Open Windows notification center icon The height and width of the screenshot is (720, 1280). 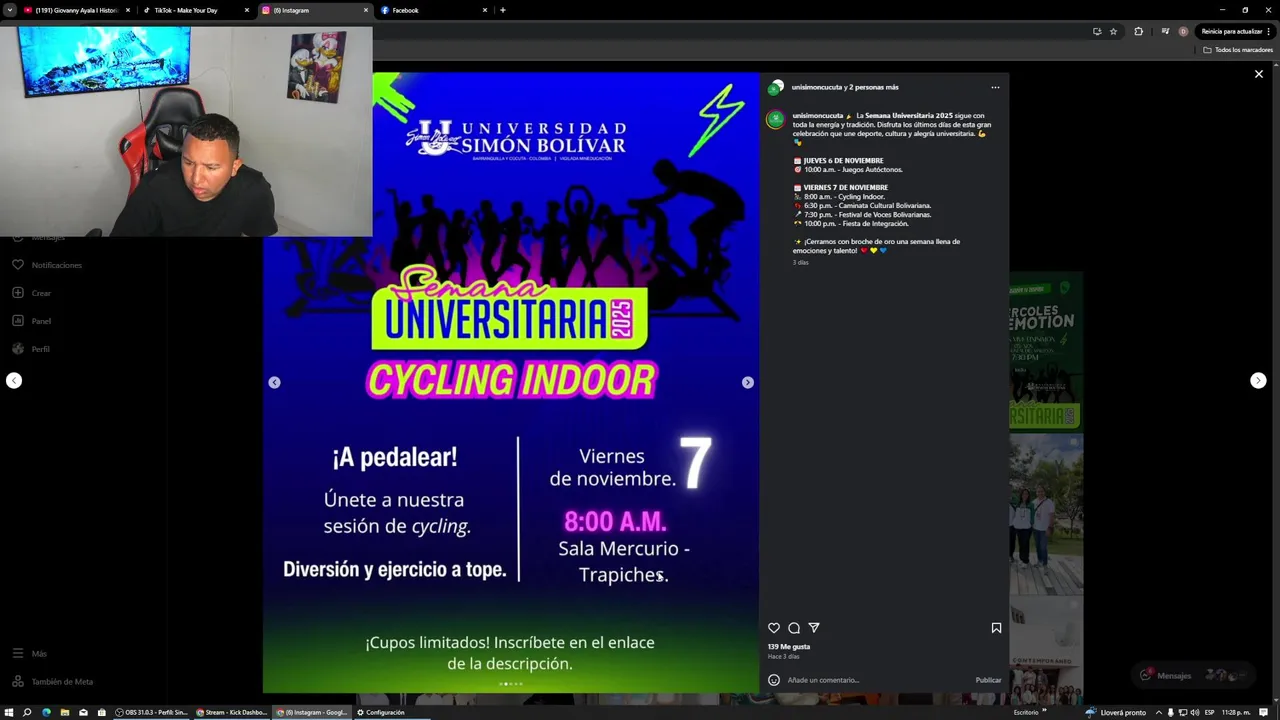pos(1264,712)
